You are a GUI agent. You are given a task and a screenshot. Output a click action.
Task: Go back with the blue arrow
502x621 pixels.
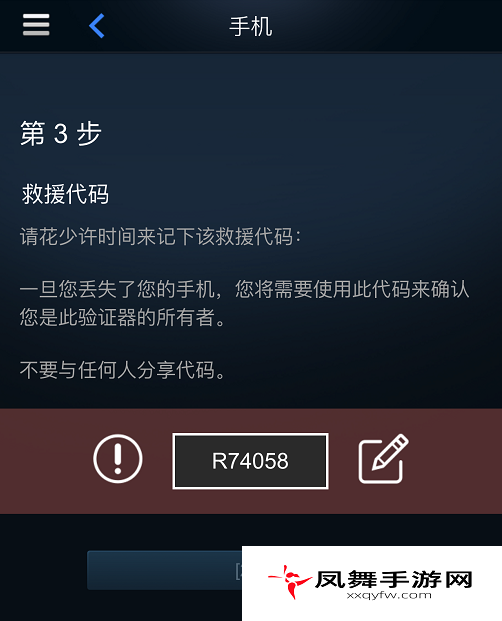pyautogui.click(x=97, y=26)
